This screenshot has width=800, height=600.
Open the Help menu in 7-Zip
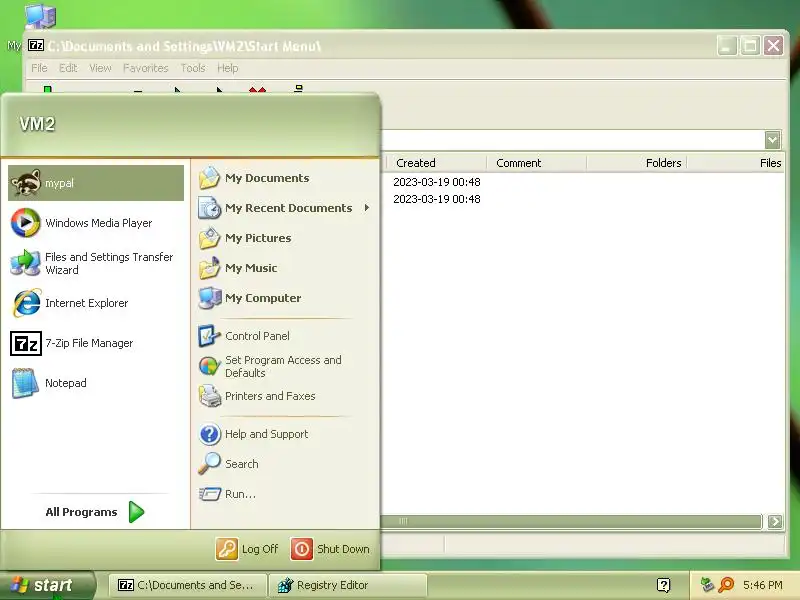(x=228, y=68)
